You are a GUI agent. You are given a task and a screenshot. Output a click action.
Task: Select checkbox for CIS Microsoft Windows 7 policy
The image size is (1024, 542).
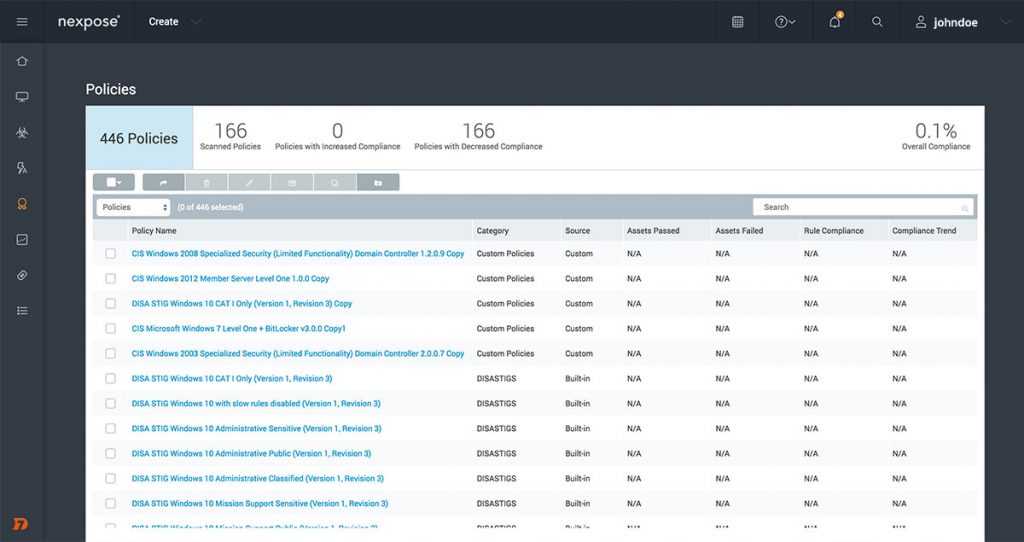[111, 329]
